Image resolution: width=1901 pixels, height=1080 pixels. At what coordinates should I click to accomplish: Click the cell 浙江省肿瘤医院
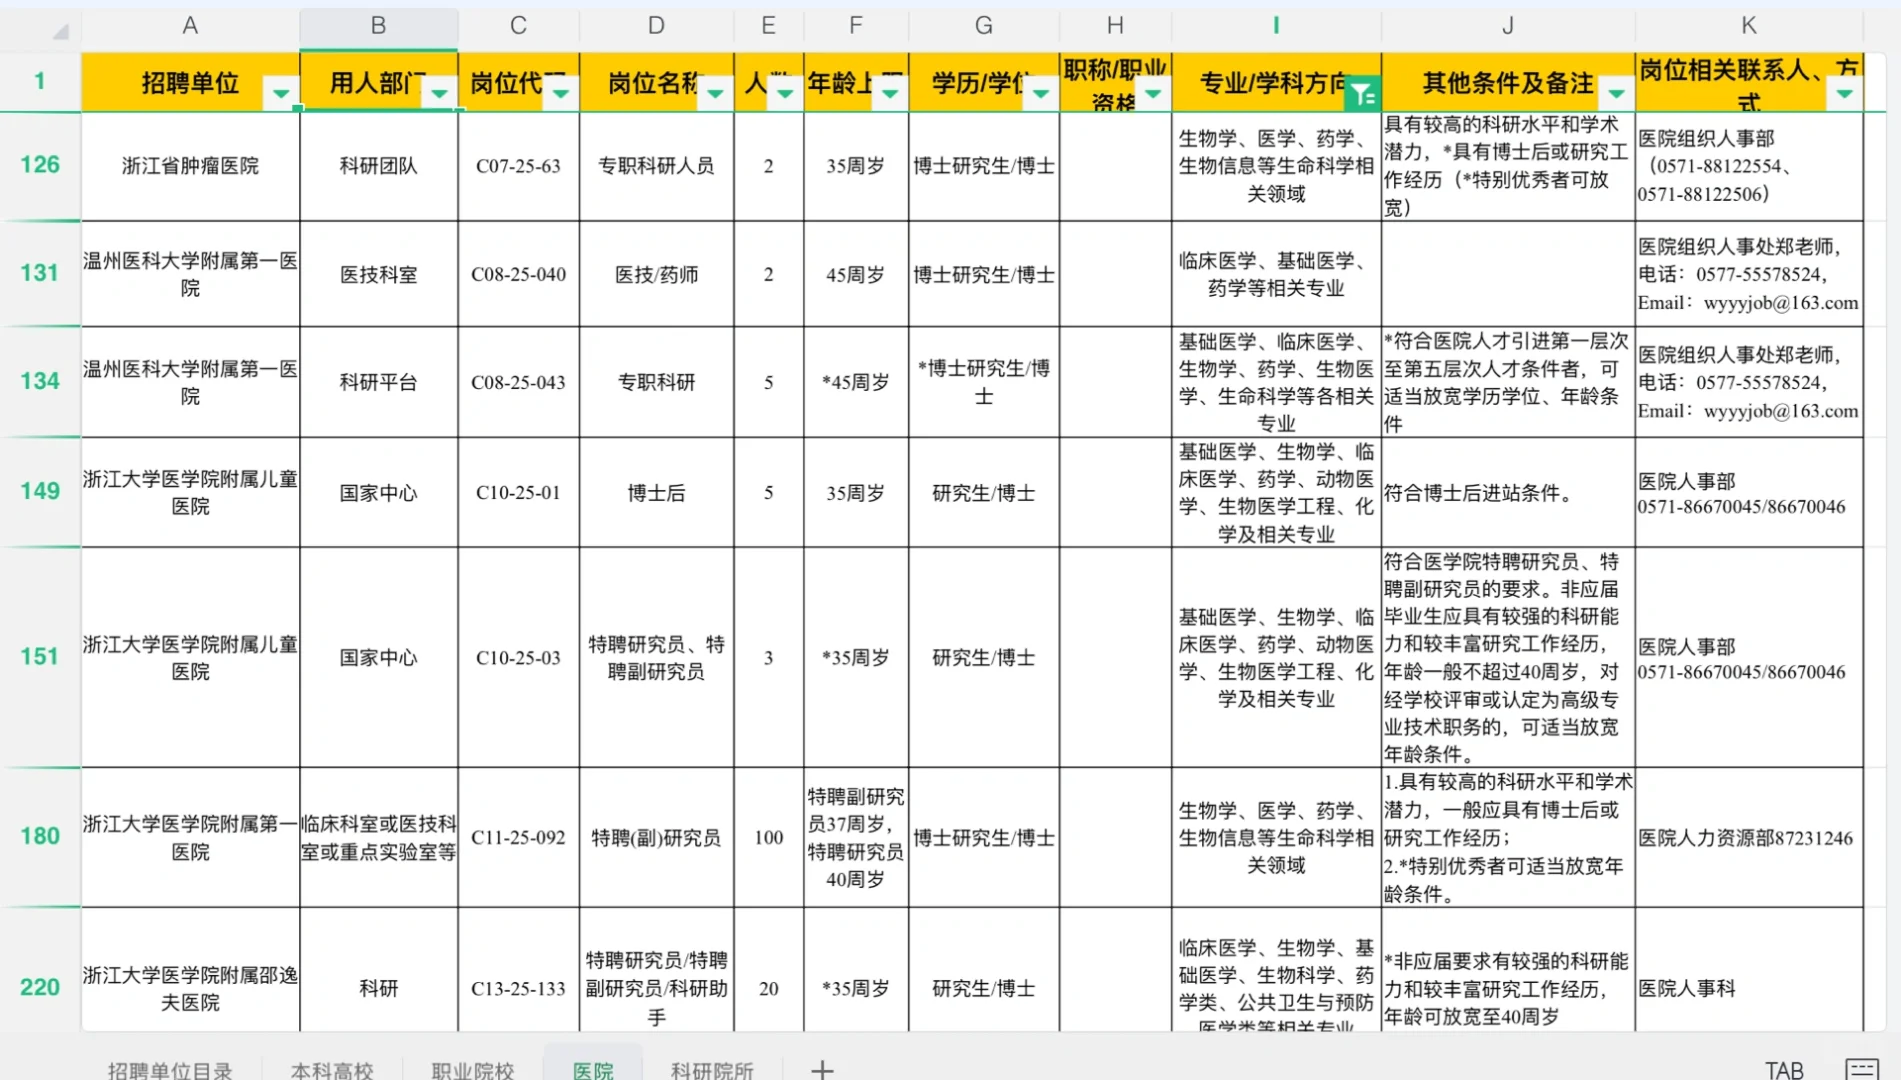click(x=190, y=166)
